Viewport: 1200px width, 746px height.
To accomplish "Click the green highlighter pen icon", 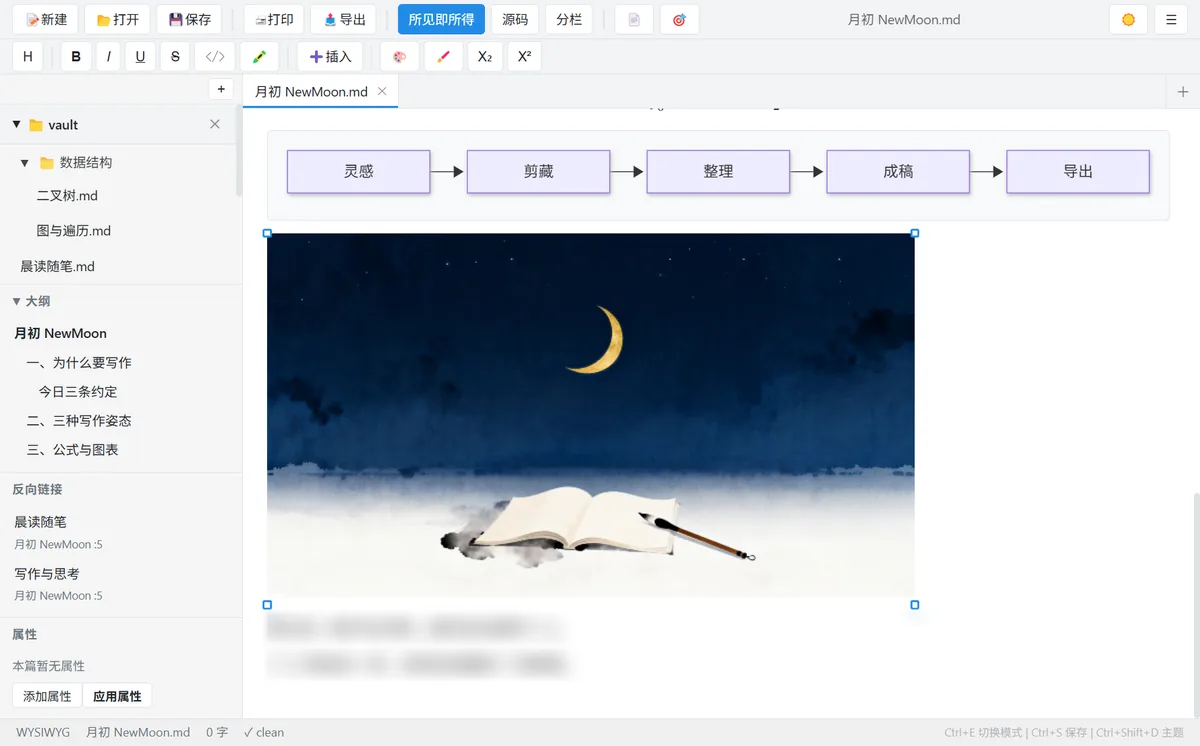I will (x=259, y=57).
